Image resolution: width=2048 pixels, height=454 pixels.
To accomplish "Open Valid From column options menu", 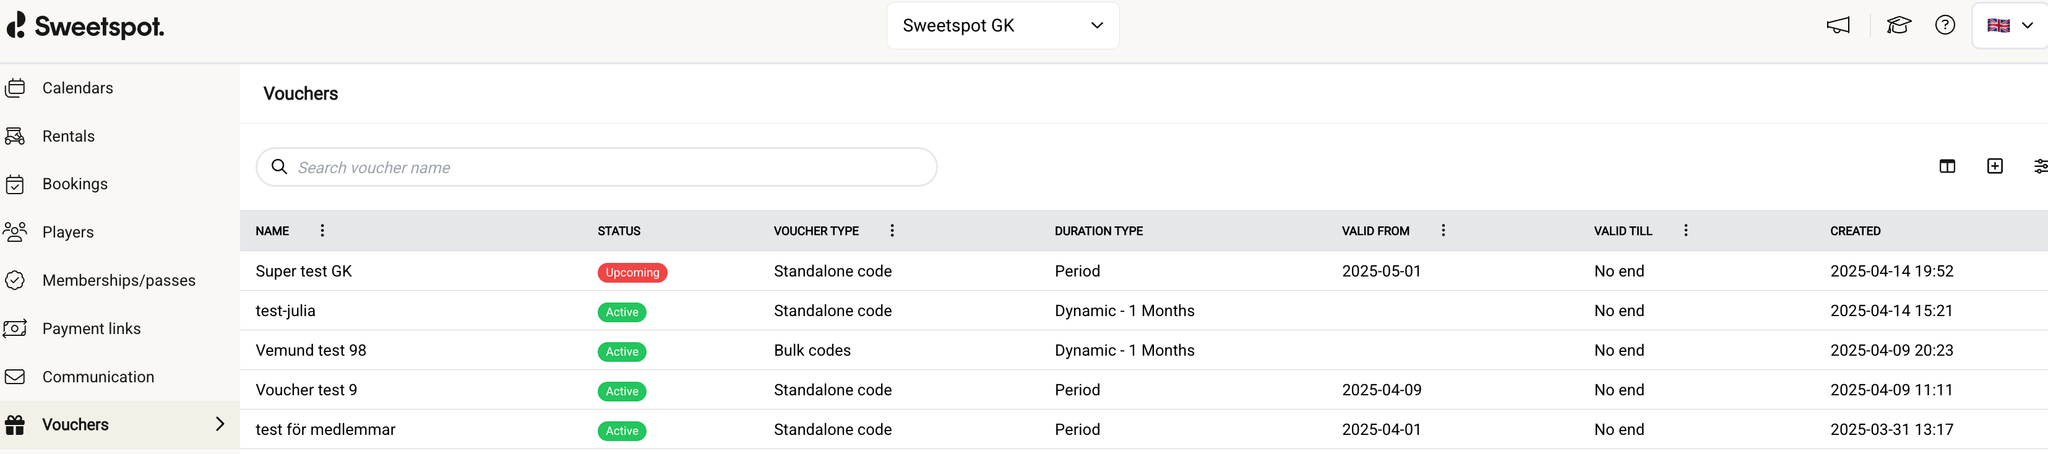I will (1443, 231).
